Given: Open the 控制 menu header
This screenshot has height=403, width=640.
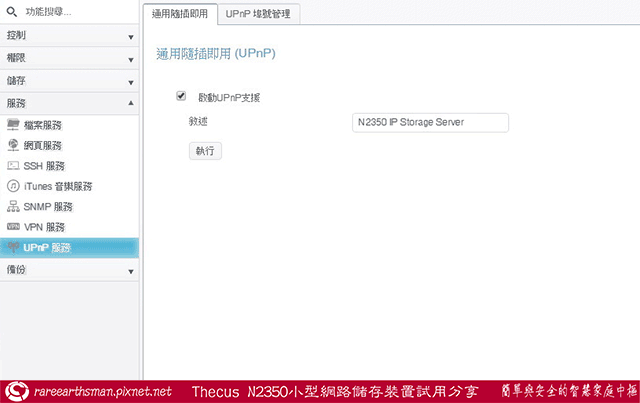Looking at the screenshot, I should coord(69,36).
